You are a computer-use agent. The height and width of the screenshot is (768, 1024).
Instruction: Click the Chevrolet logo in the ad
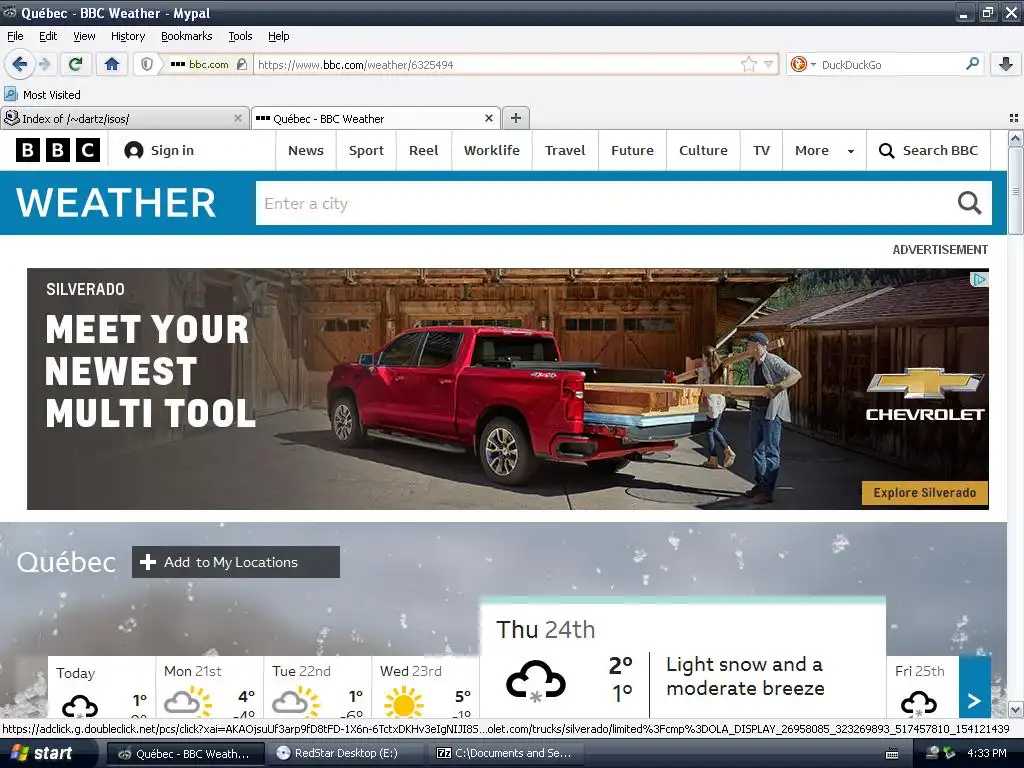coord(924,394)
